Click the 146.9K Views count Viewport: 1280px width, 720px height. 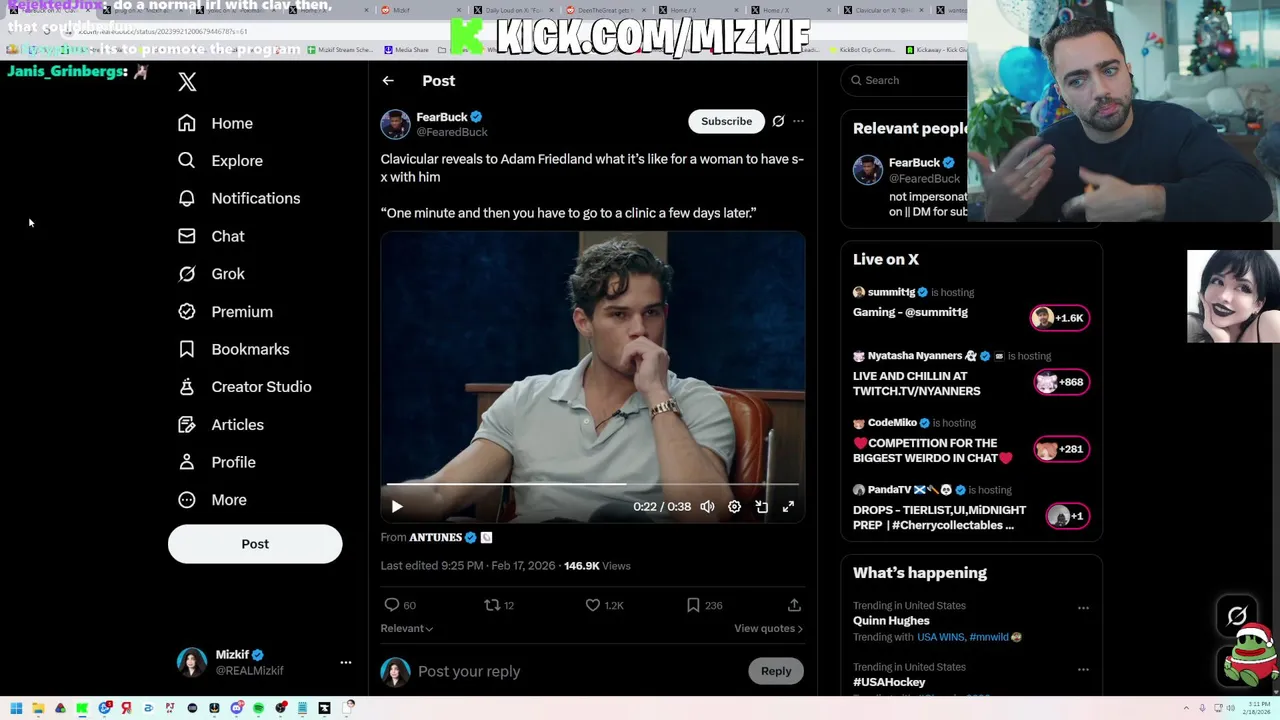(x=597, y=566)
